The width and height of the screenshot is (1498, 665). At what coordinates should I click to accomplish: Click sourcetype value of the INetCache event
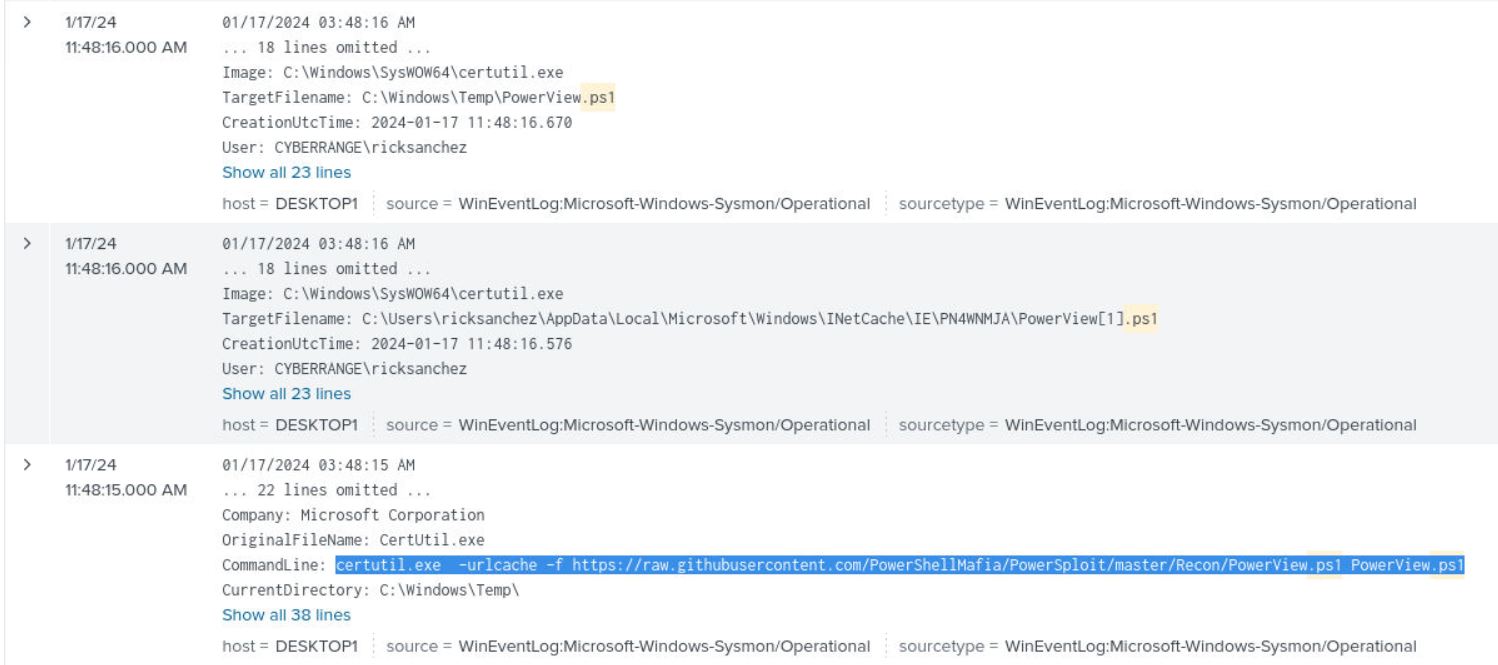pos(1210,425)
